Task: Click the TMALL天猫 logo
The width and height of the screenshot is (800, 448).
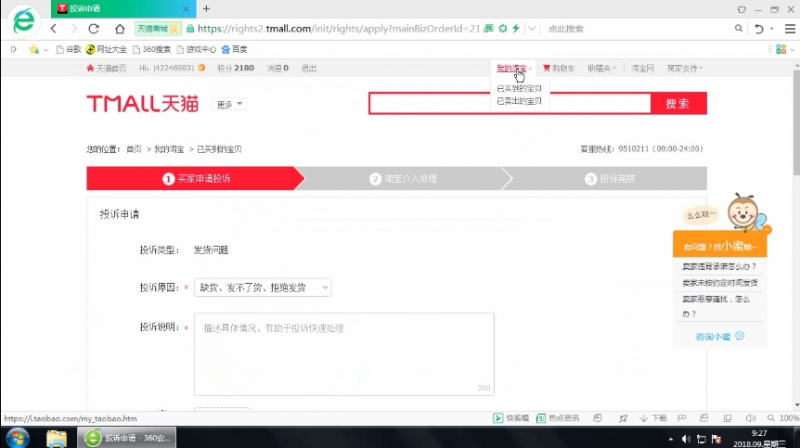Action: [x=142, y=104]
